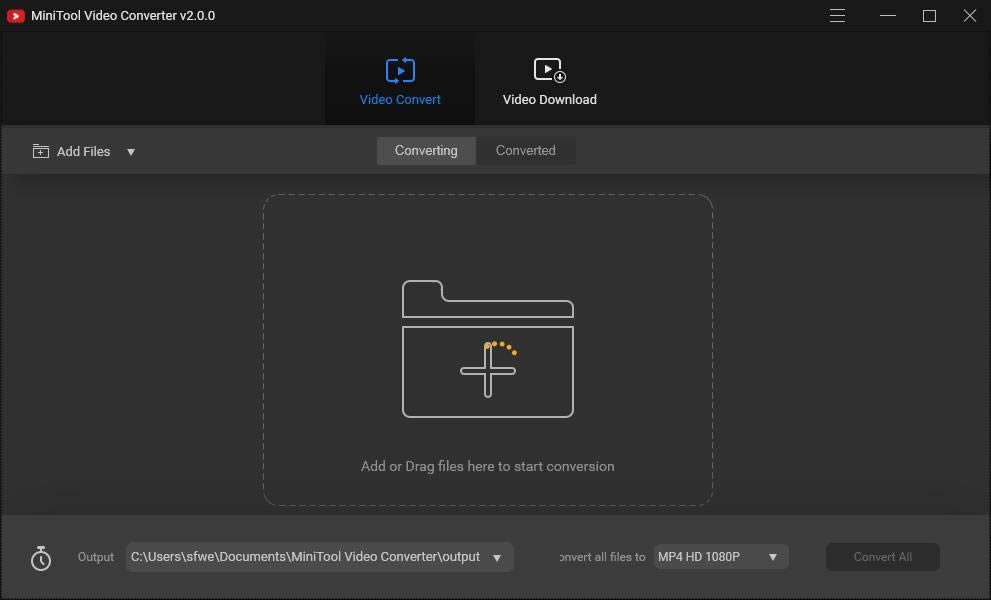
Task: Click the large folder plus icon
Action: 487,348
